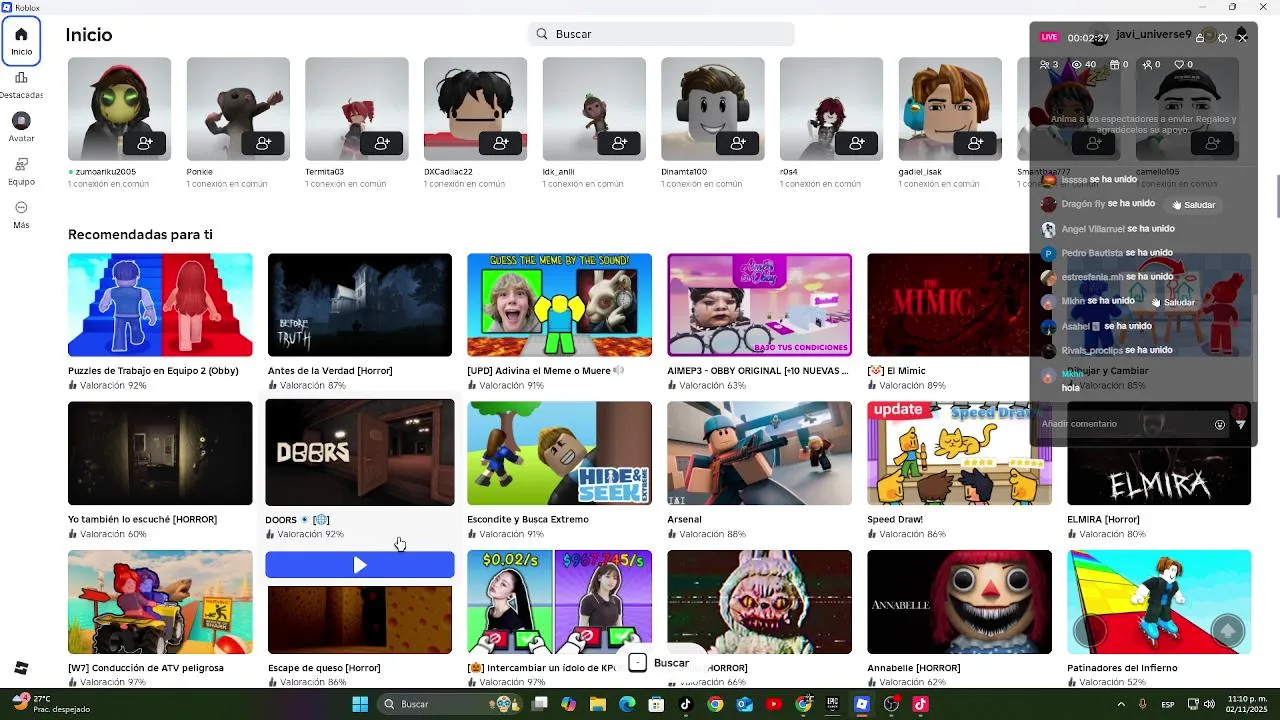This screenshot has height=720, width=1280.
Task: Click the lock icon in live overlay
Action: 1200,38
